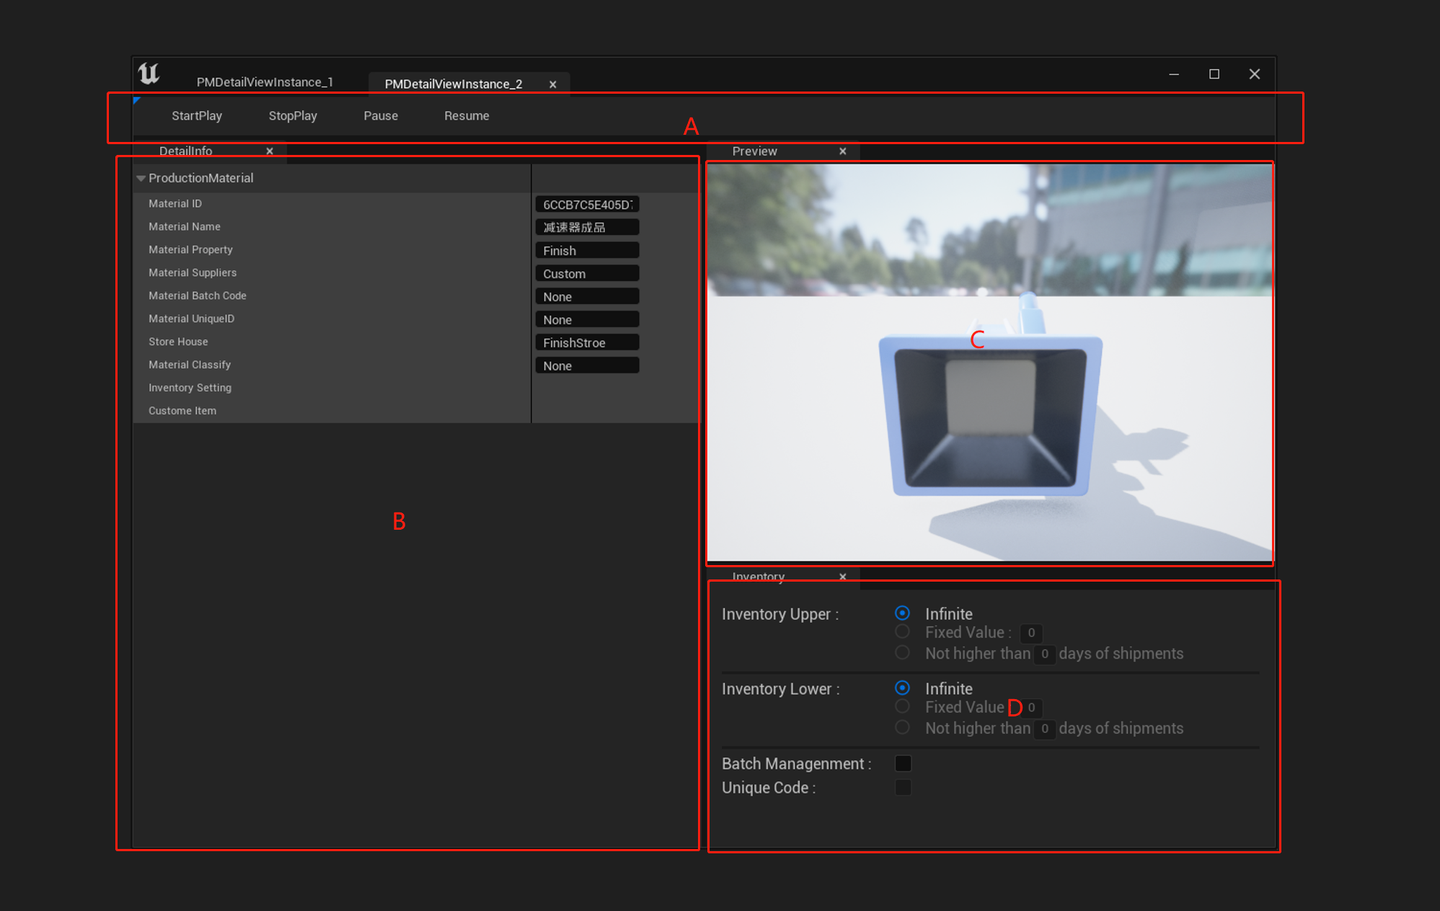Switch to the PMDetailViewInstance_1 tab
Viewport: 1440px width, 911px height.
pos(265,81)
